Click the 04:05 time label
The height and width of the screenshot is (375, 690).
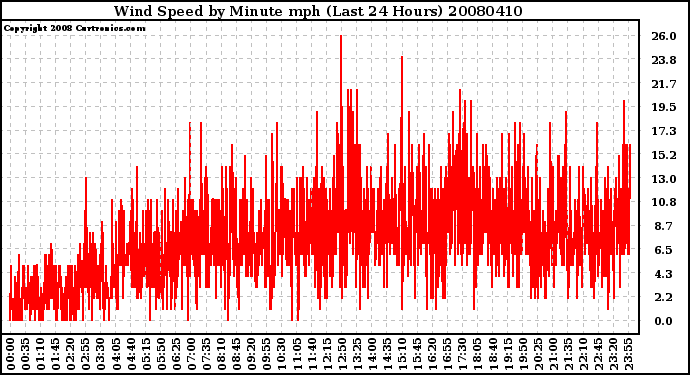tap(116, 354)
